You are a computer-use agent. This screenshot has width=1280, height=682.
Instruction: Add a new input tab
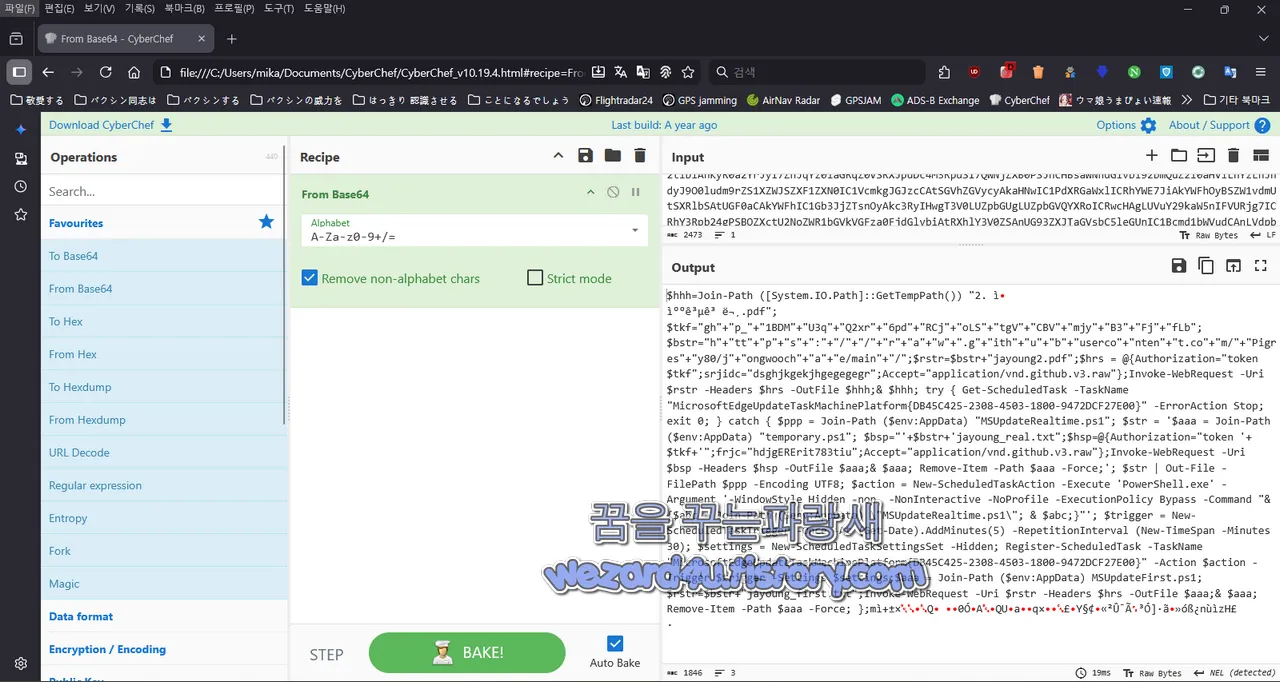point(1152,156)
